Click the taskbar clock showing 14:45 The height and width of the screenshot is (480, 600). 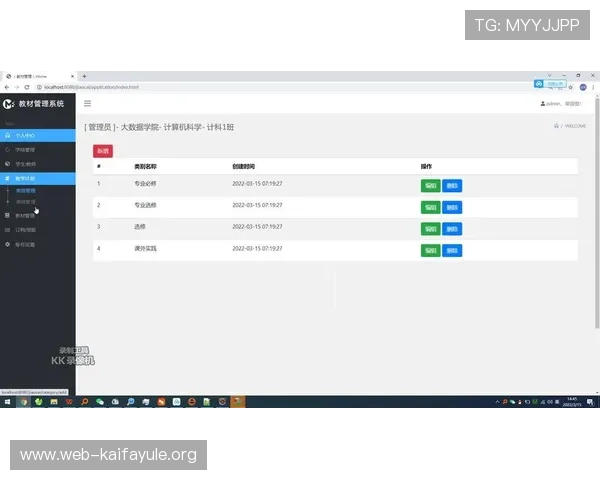572,402
